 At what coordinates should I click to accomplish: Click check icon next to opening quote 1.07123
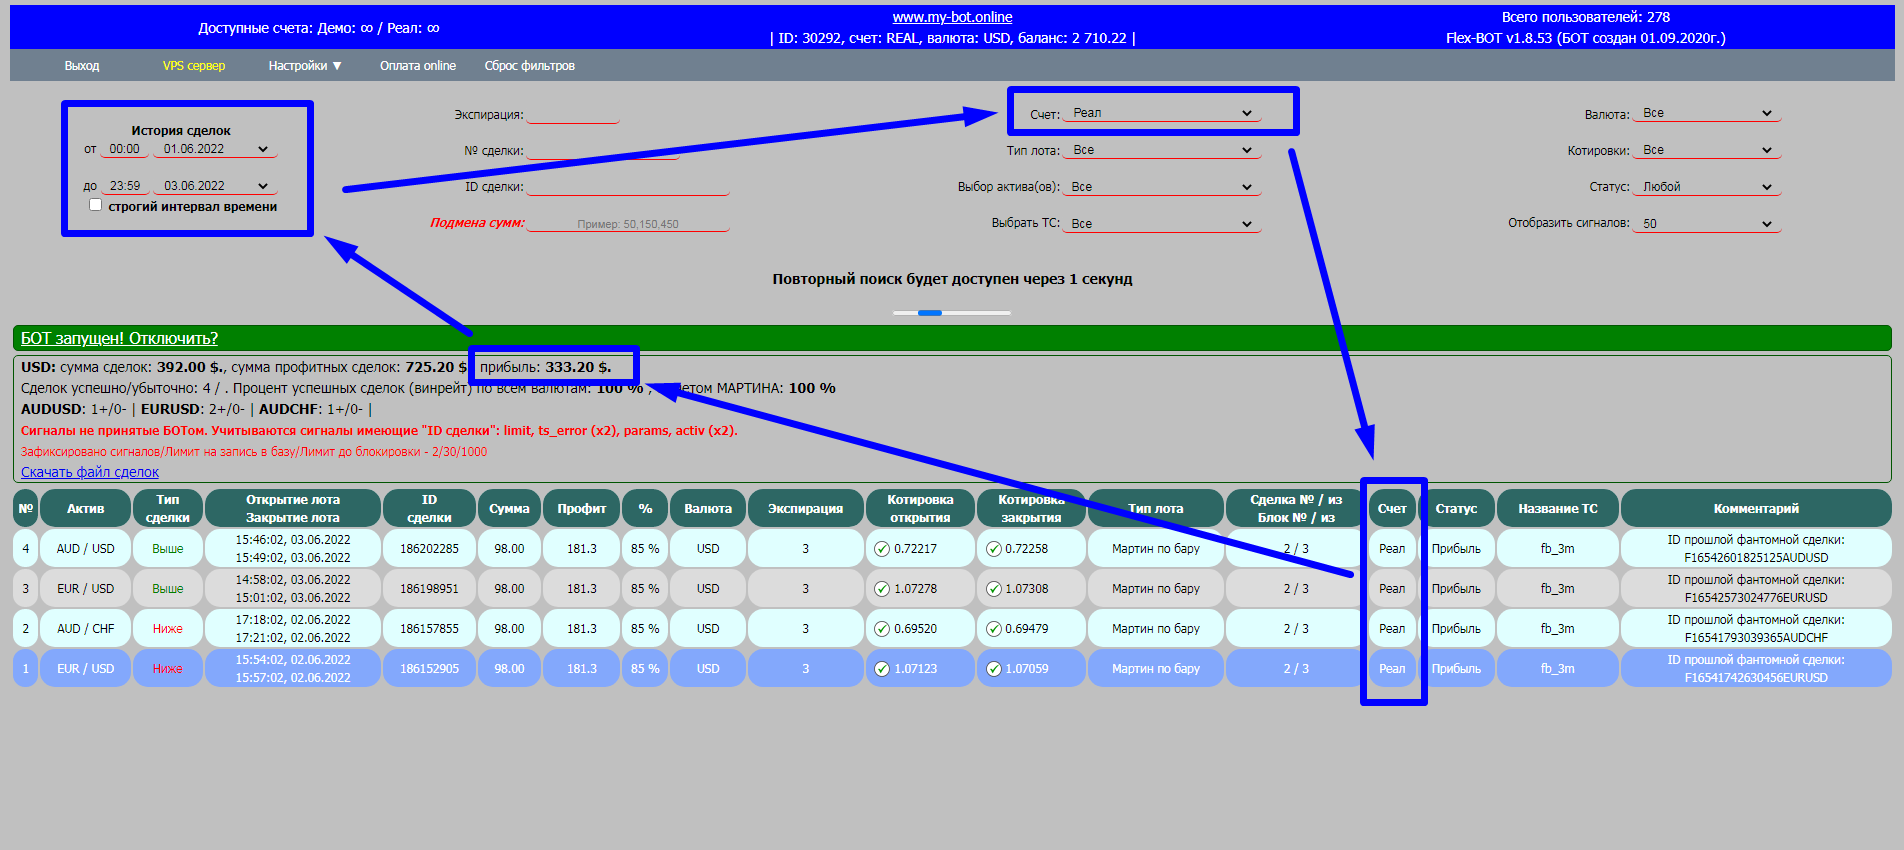click(882, 669)
